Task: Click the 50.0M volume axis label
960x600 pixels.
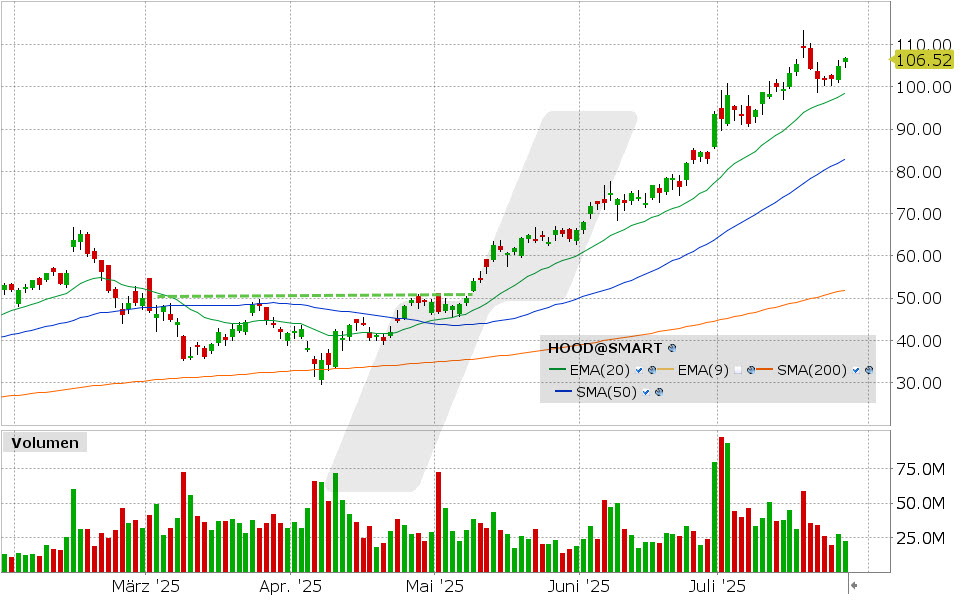Action: point(921,504)
